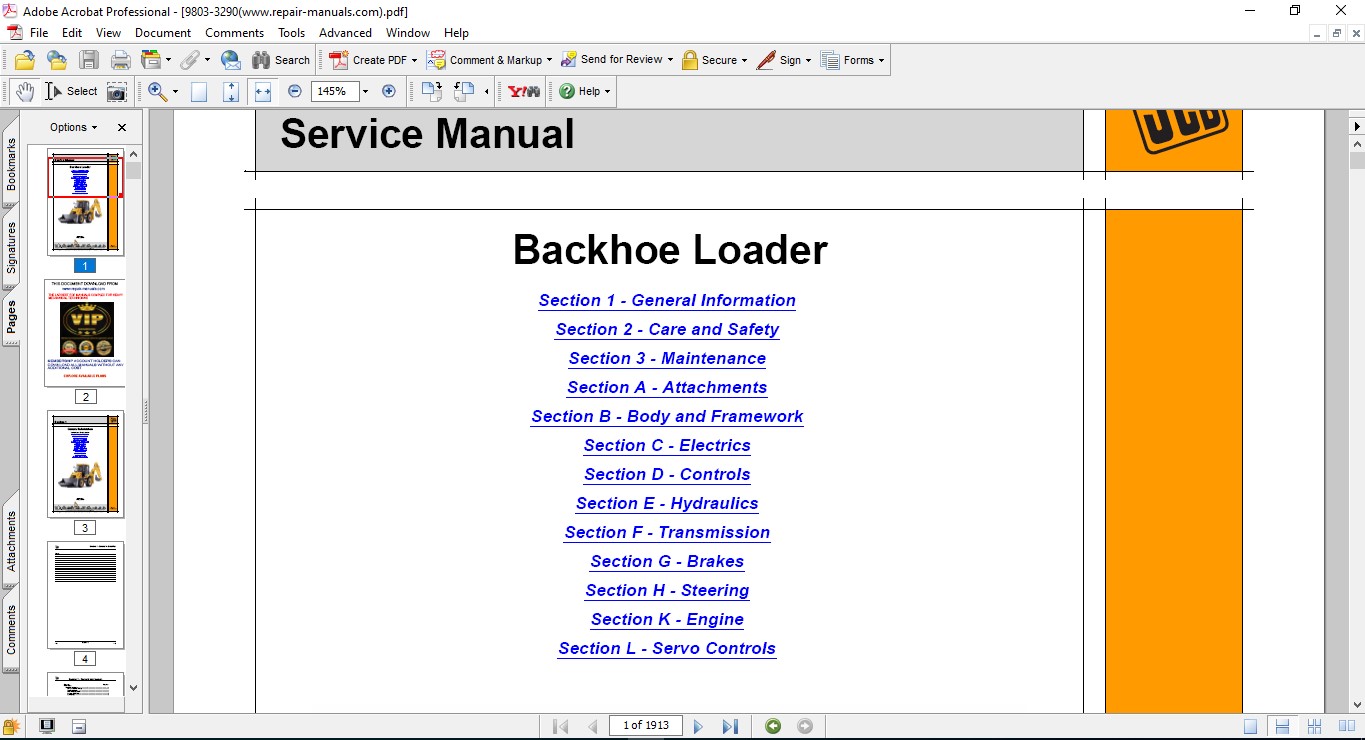Viewport: 1365px width, 740px height.
Task: Switch to Single Page layout
Action: point(1250,726)
